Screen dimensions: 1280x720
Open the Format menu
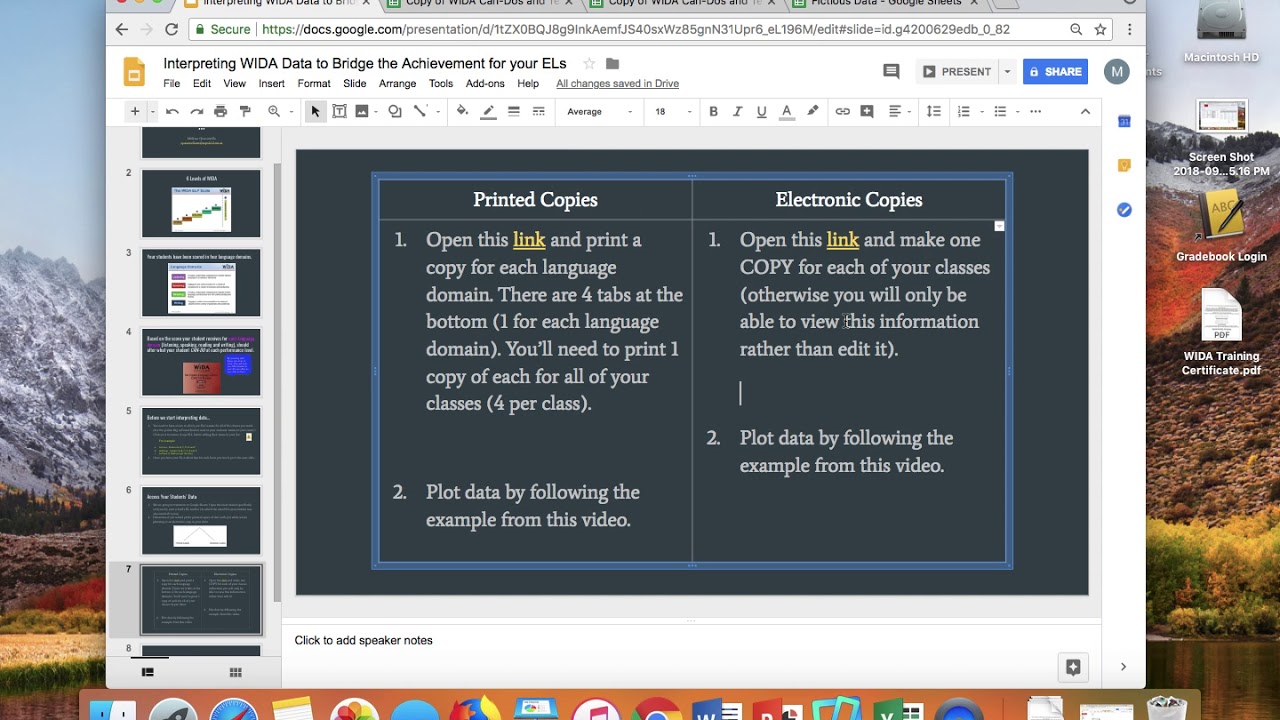pos(314,84)
